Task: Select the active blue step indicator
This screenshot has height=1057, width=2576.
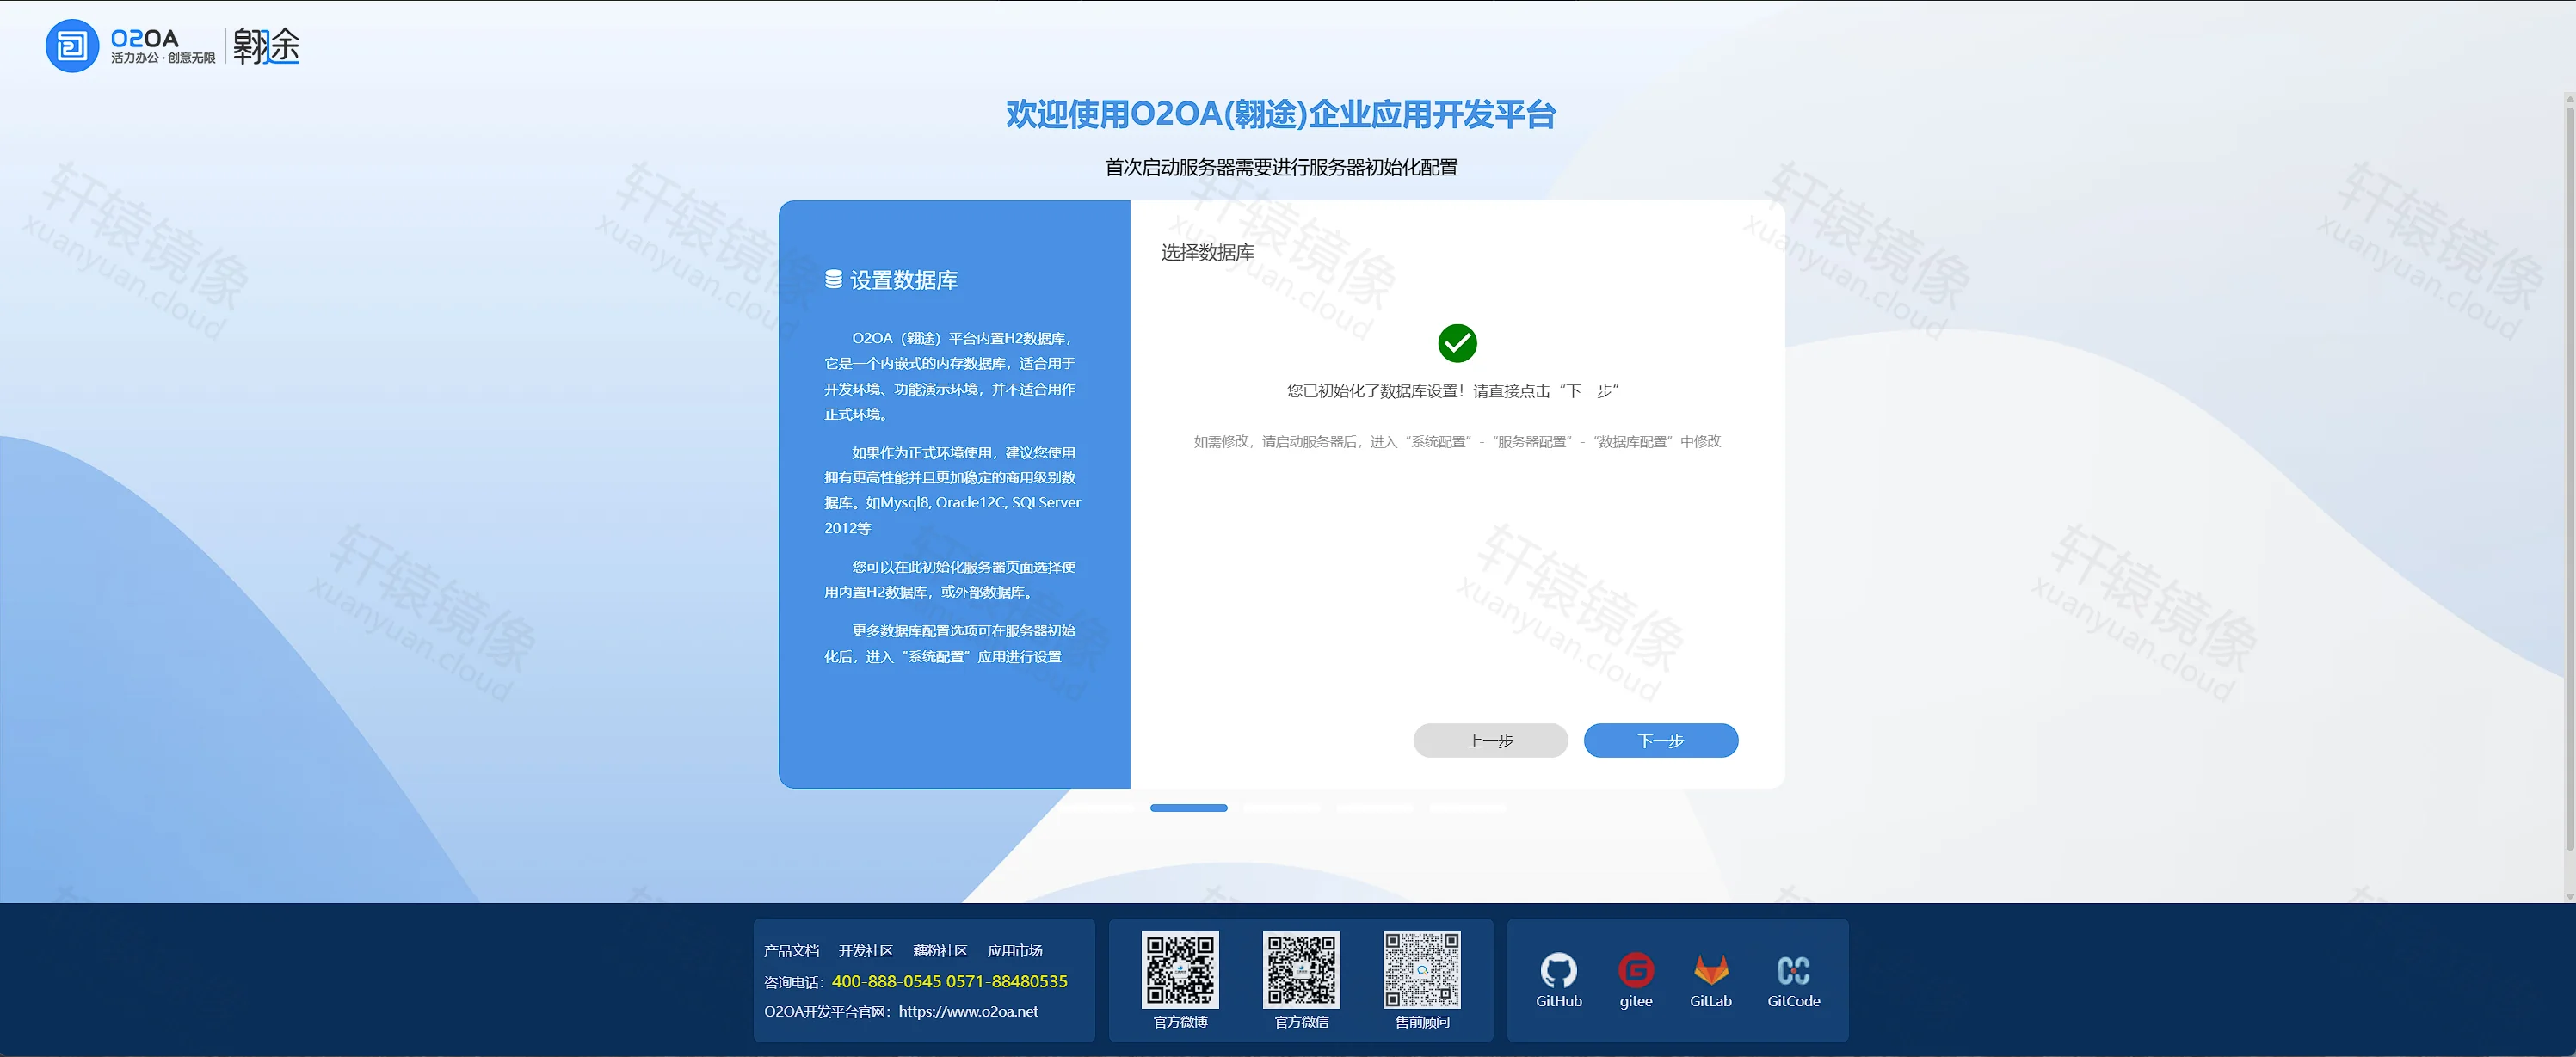Action: [x=1188, y=807]
